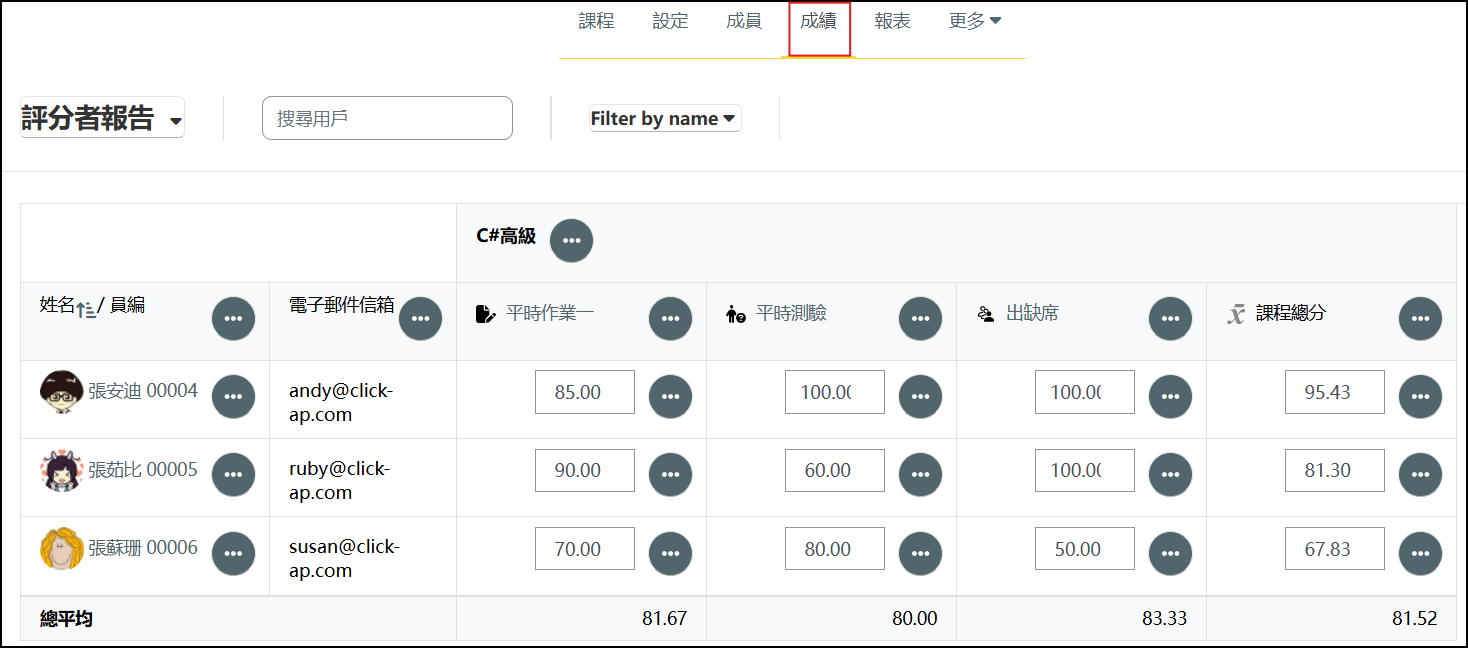Image resolution: width=1468 pixels, height=648 pixels.
Task: Switch to the 成績 tab
Action: coord(819,21)
